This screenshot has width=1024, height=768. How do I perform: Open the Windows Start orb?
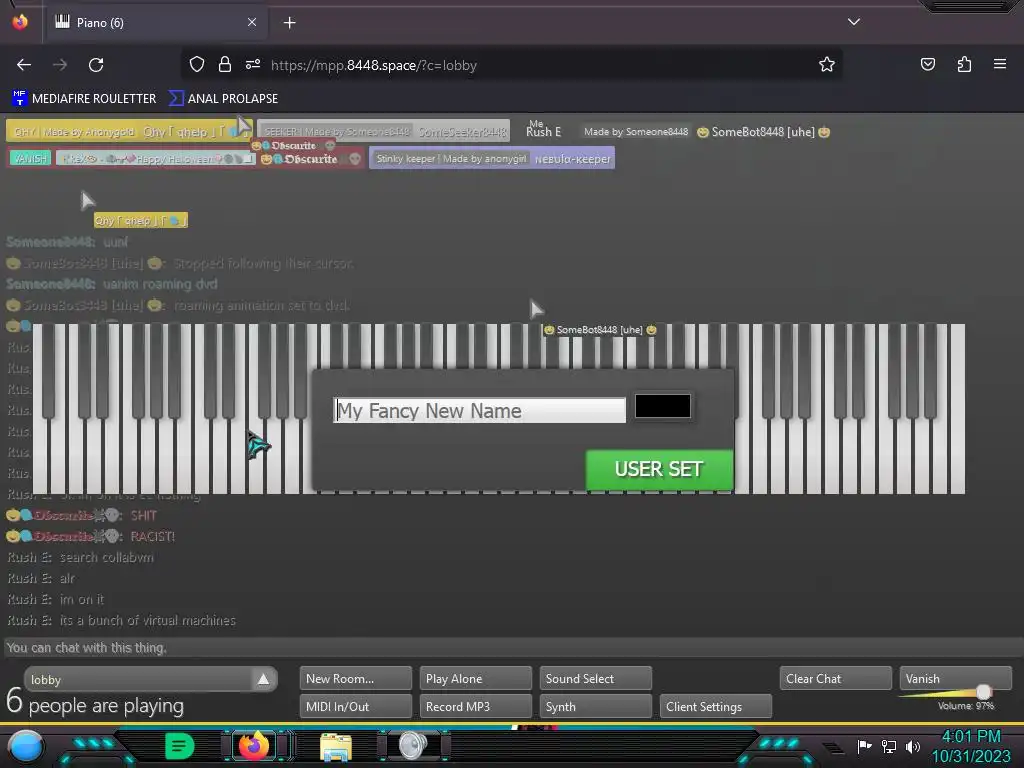point(25,746)
